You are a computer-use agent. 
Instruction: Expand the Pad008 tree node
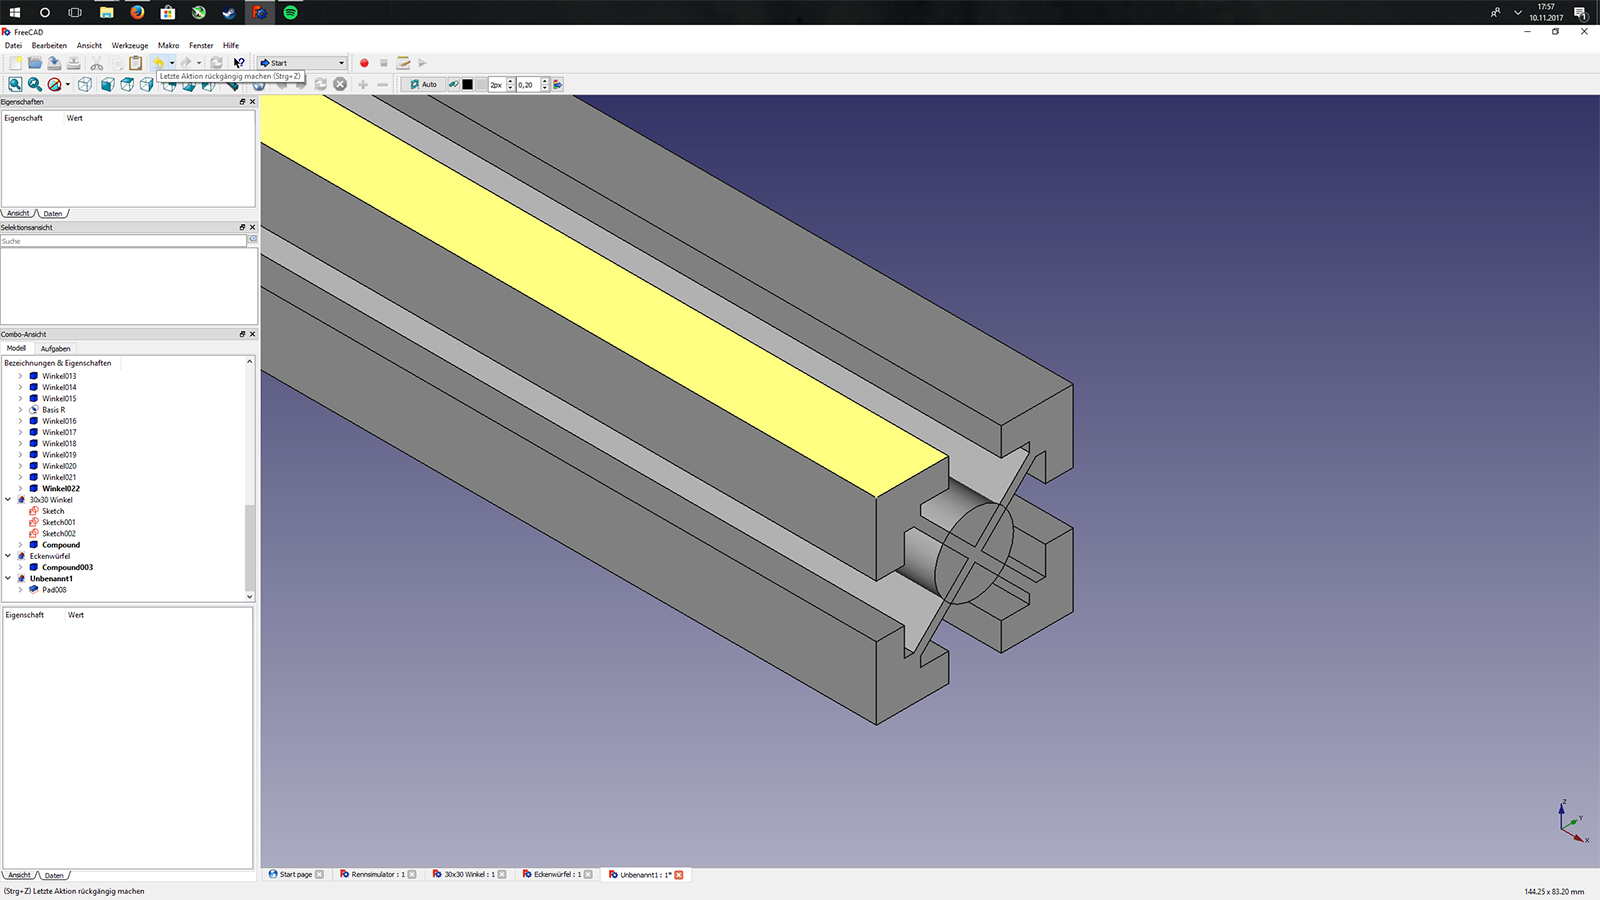pyautogui.click(x=20, y=590)
